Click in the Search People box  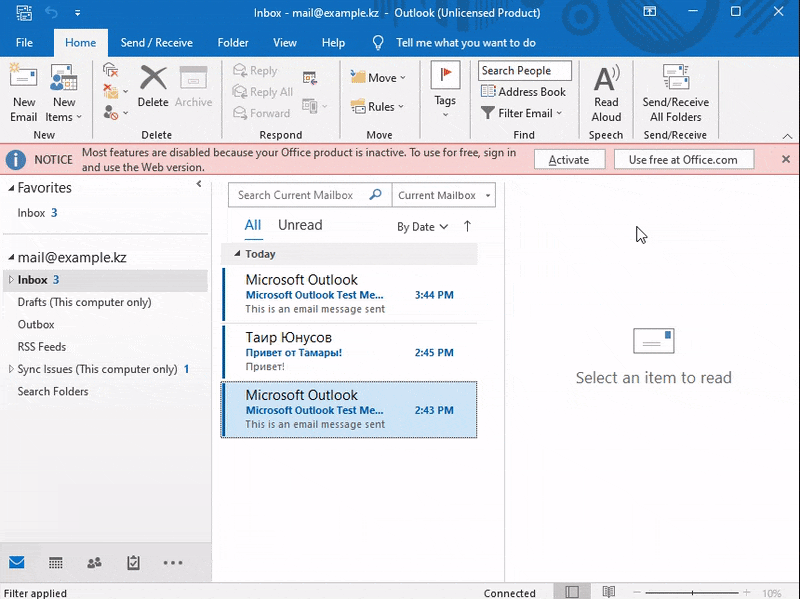point(524,70)
